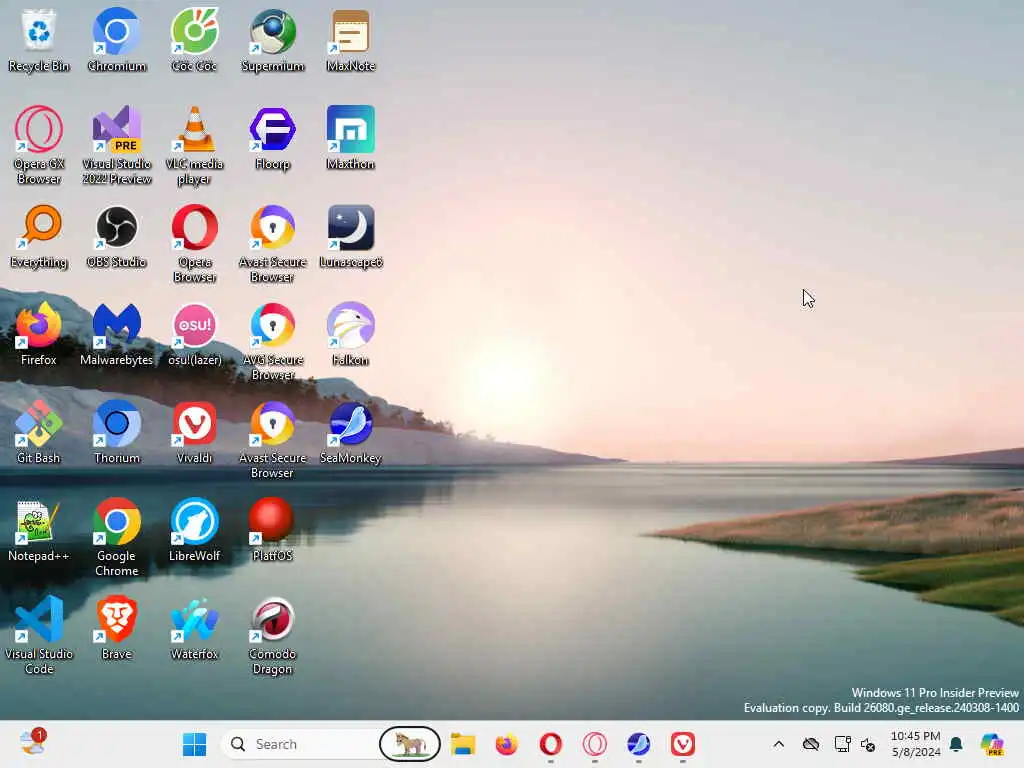1024x768 pixels.
Task: Open the Brave browser desktop icon
Action: click(116, 628)
